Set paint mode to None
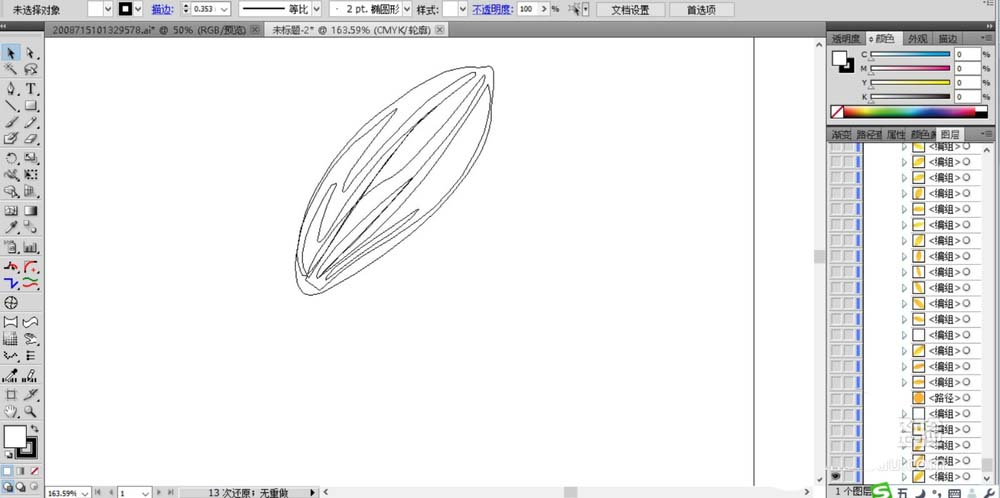 [34, 471]
